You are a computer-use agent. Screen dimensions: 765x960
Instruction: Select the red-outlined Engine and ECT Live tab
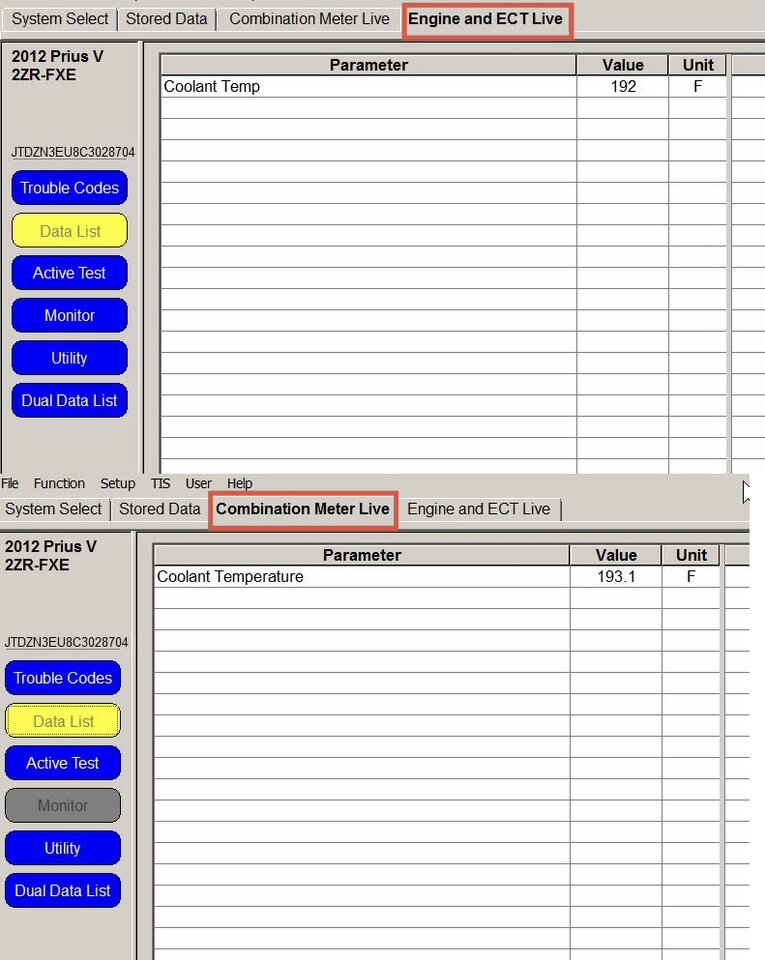point(486,19)
